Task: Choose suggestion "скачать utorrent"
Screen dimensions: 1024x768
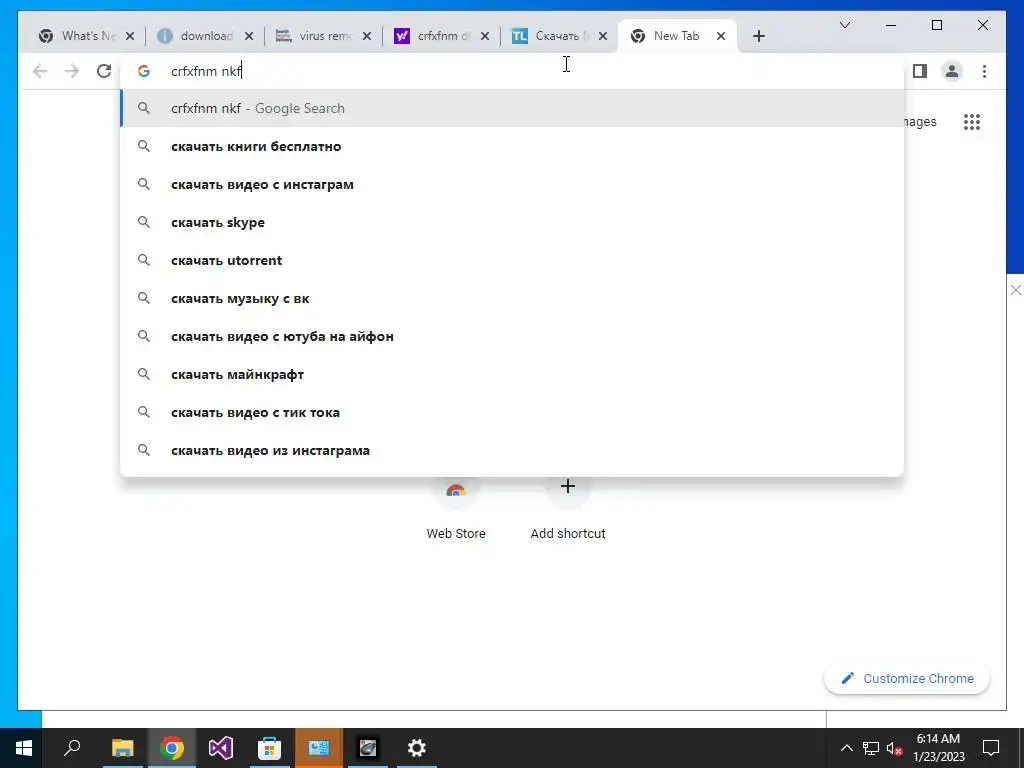Action: pyautogui.click(x=512, y=260)
